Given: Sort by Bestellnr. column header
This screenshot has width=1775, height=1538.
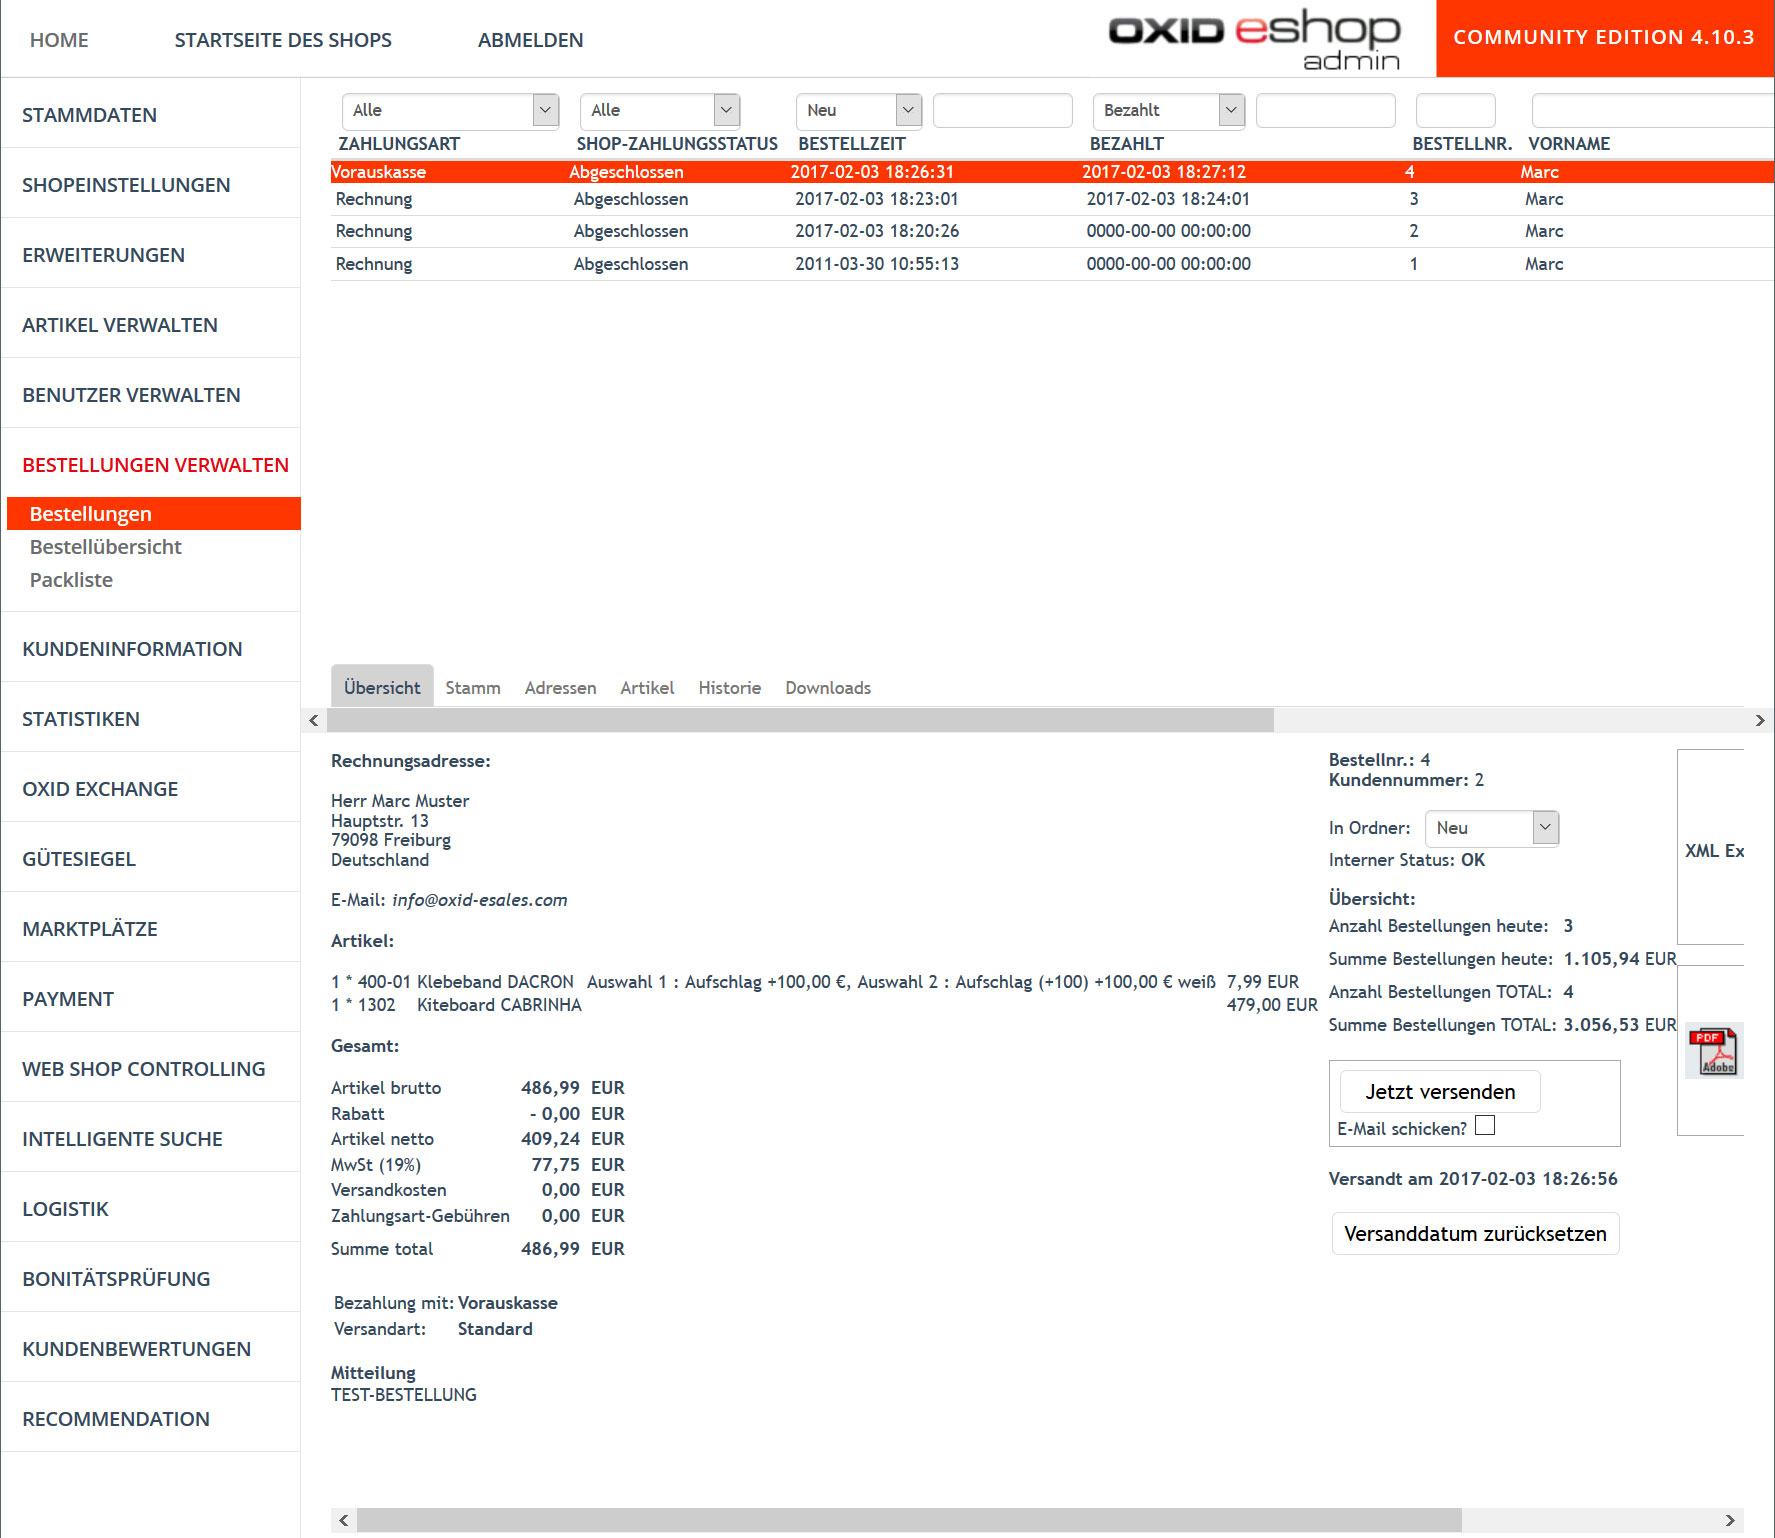Looking at the screenshot, I should pos(1462,144).
